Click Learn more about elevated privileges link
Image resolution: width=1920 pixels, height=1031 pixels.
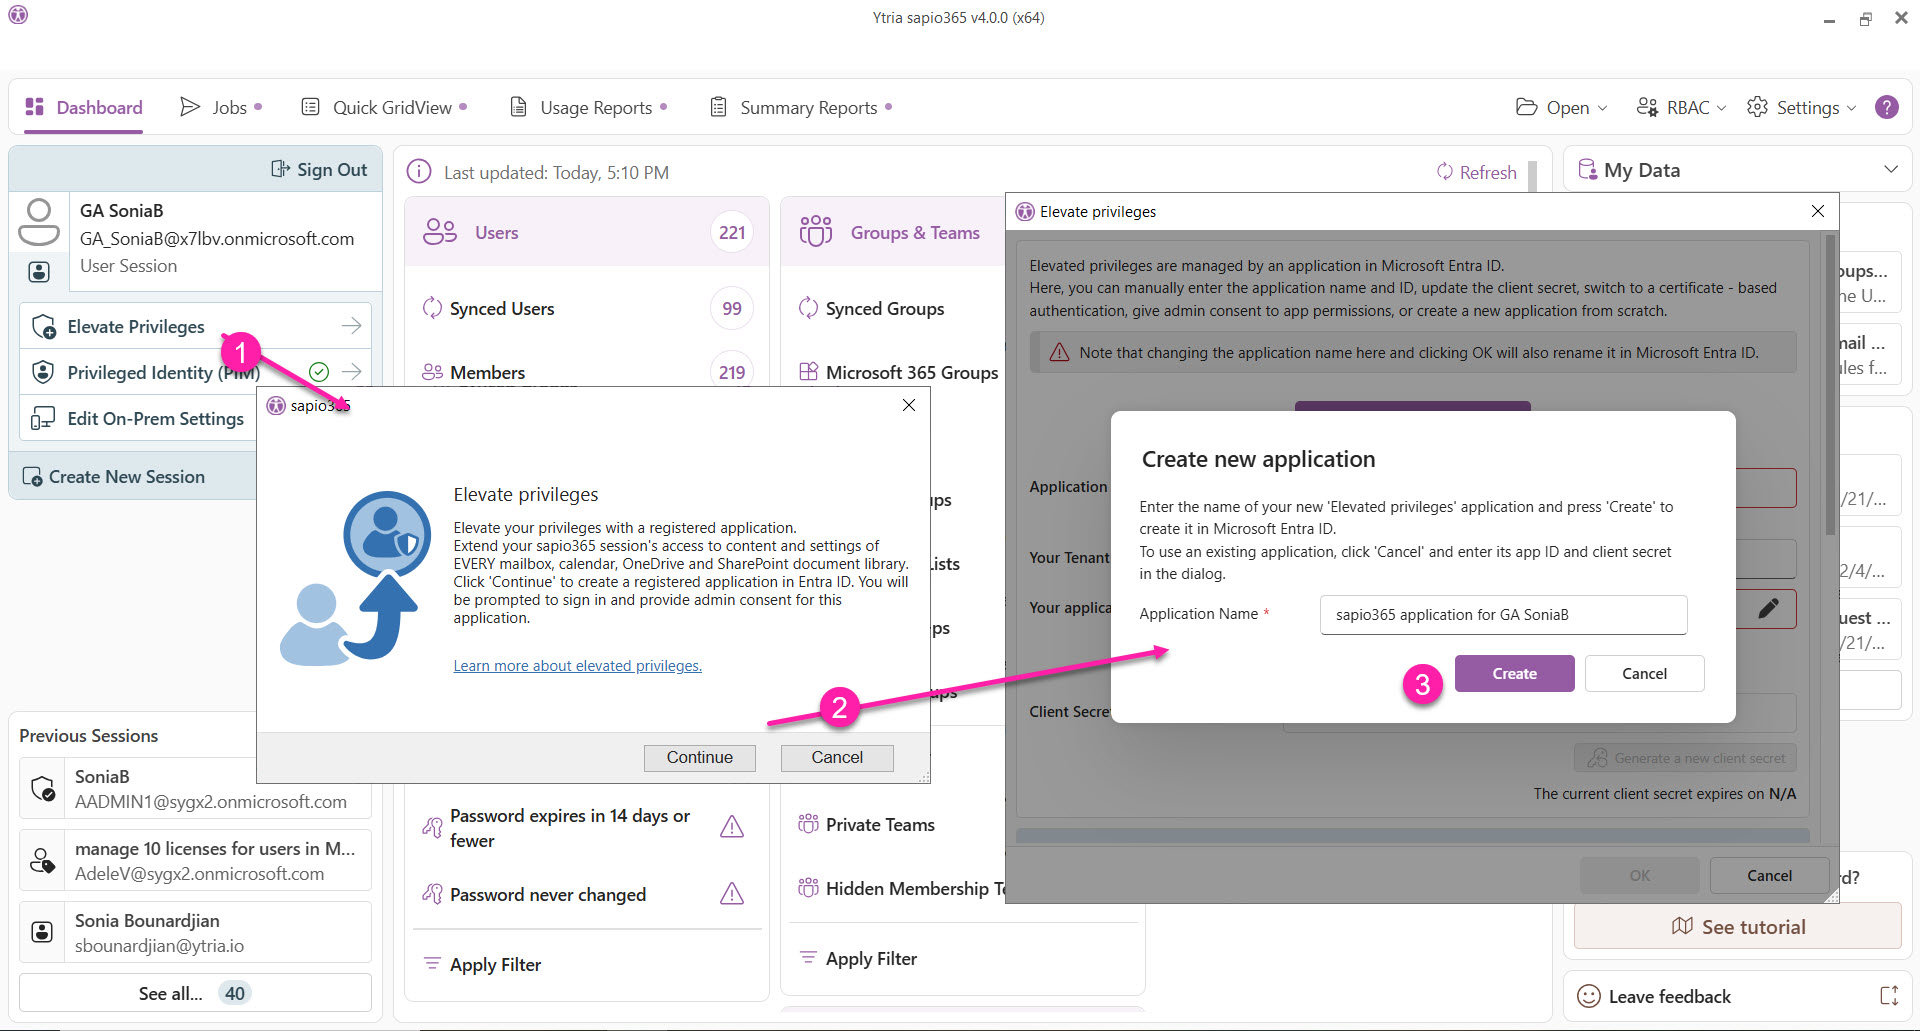(577, 666)
